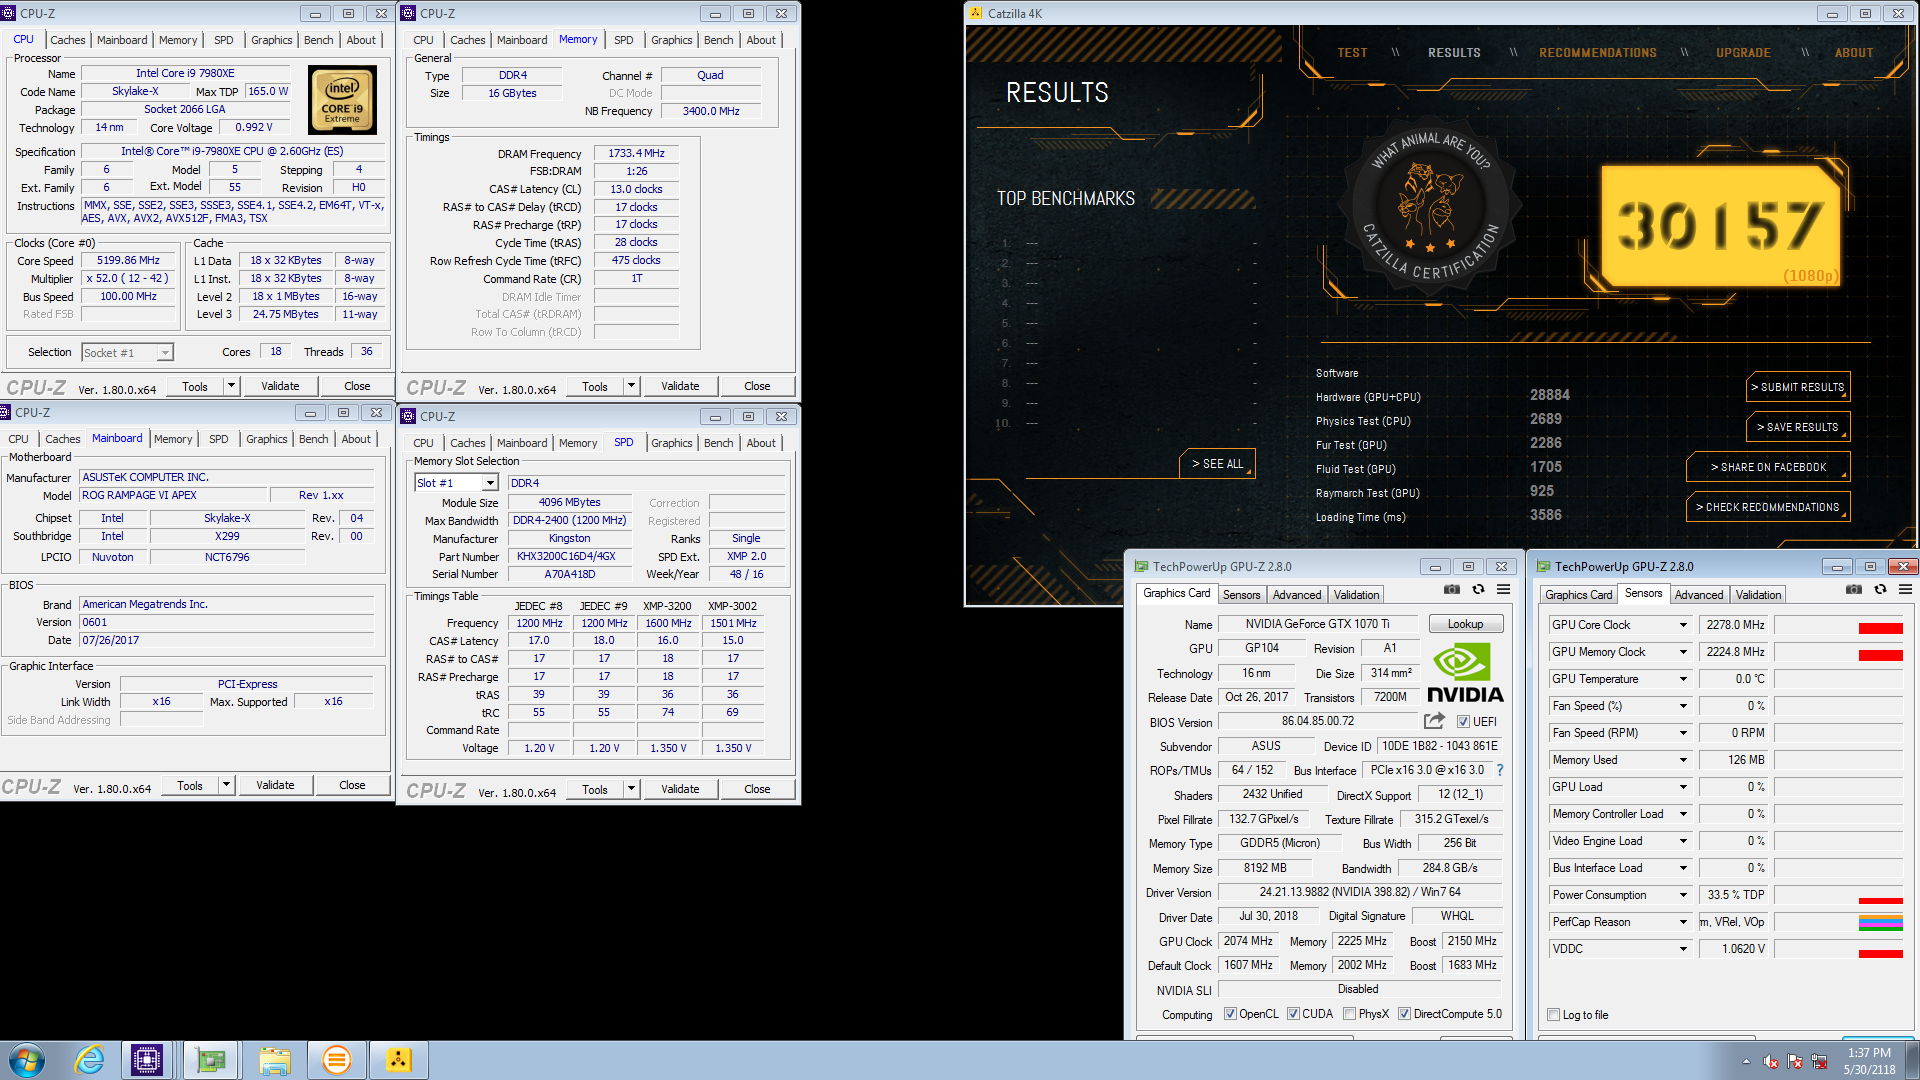
Task: Toggle the OpenCL checkbox
Action: (1230, 1014)
